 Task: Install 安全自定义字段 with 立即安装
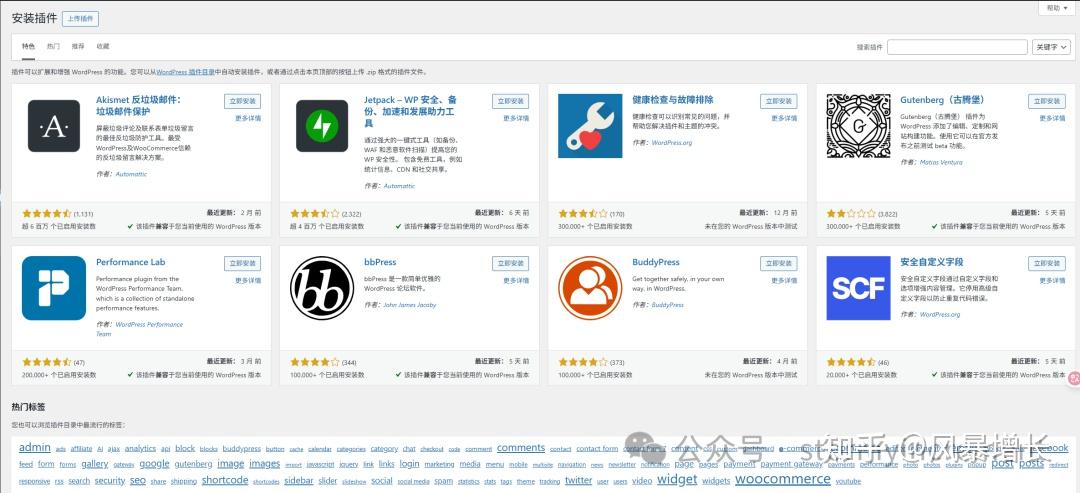coord(1047,263)
